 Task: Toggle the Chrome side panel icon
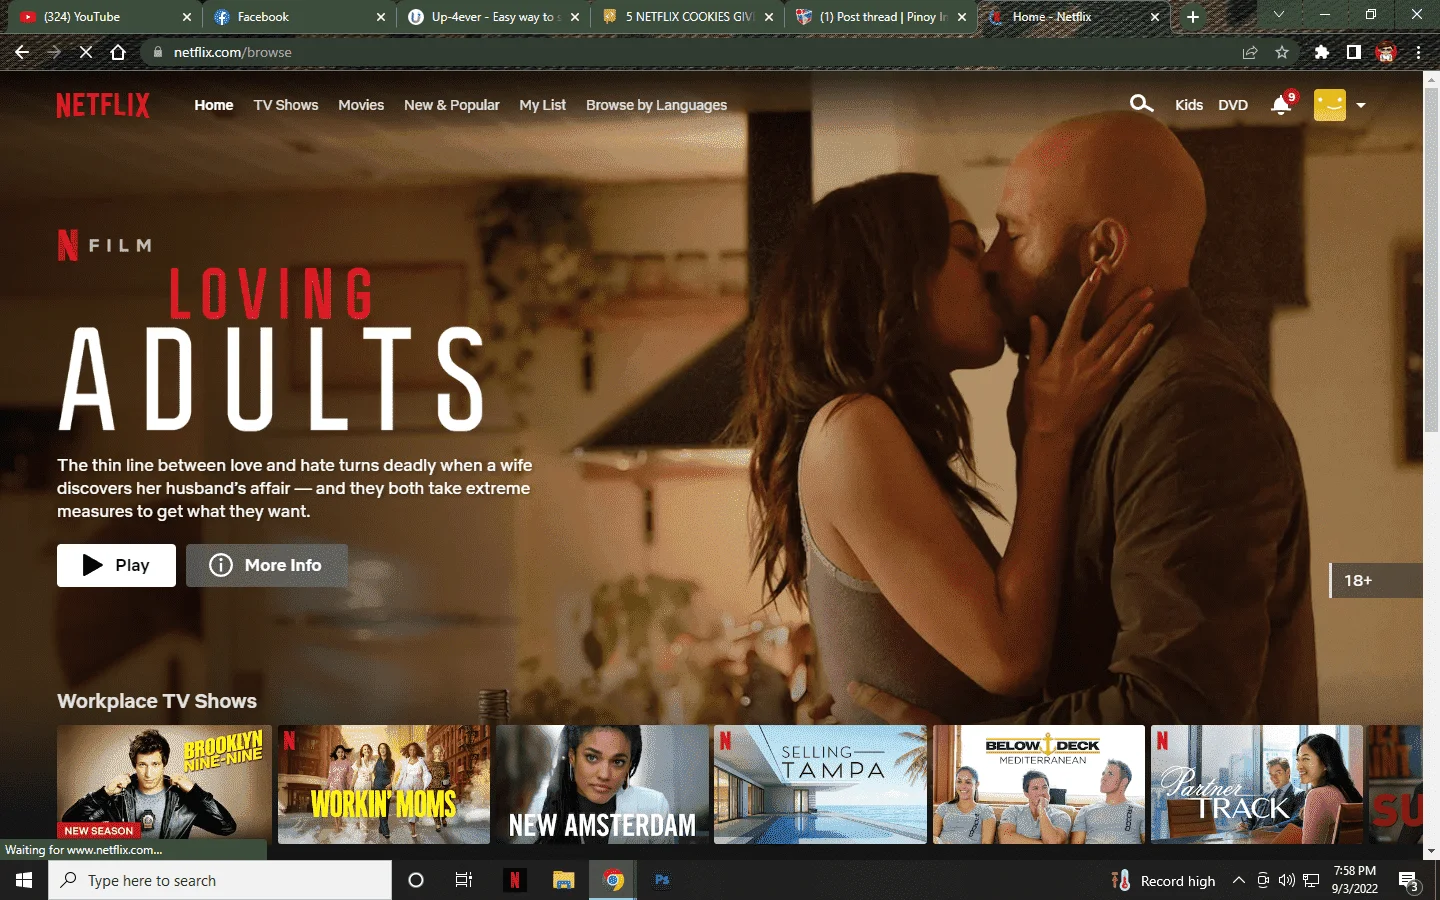tap(1353, 52)
